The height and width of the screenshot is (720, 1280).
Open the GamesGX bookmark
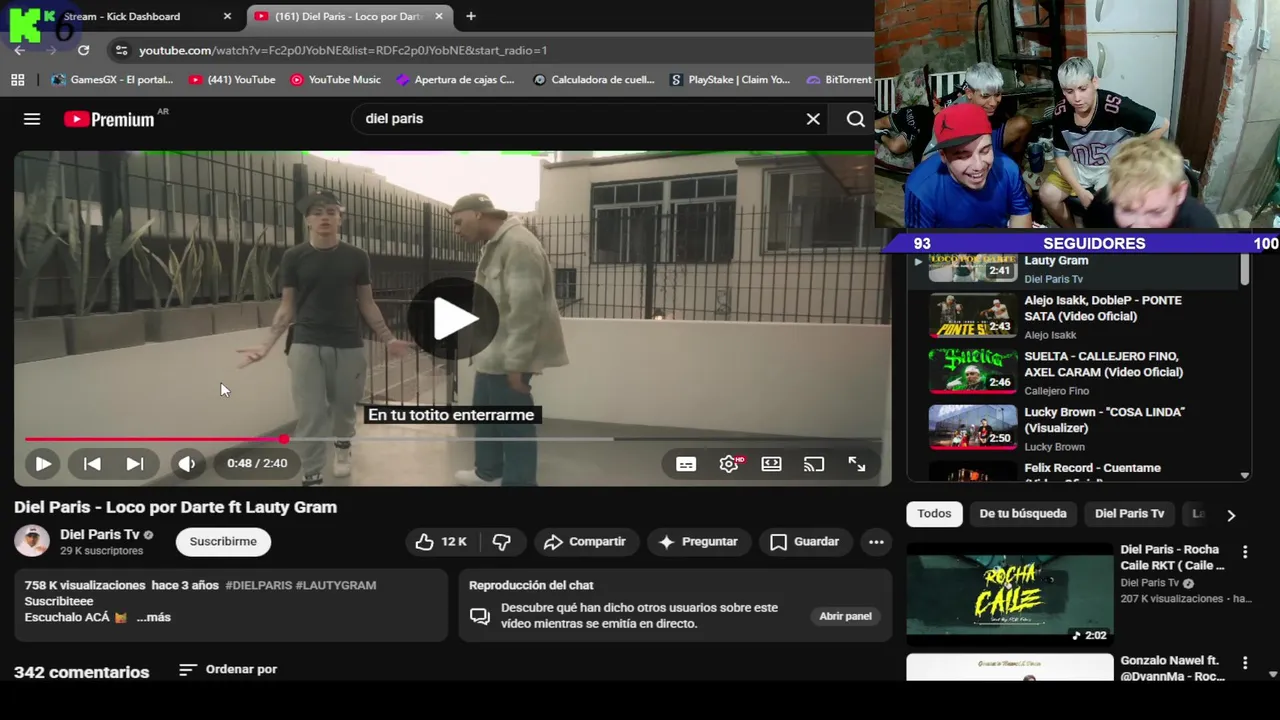112,80
